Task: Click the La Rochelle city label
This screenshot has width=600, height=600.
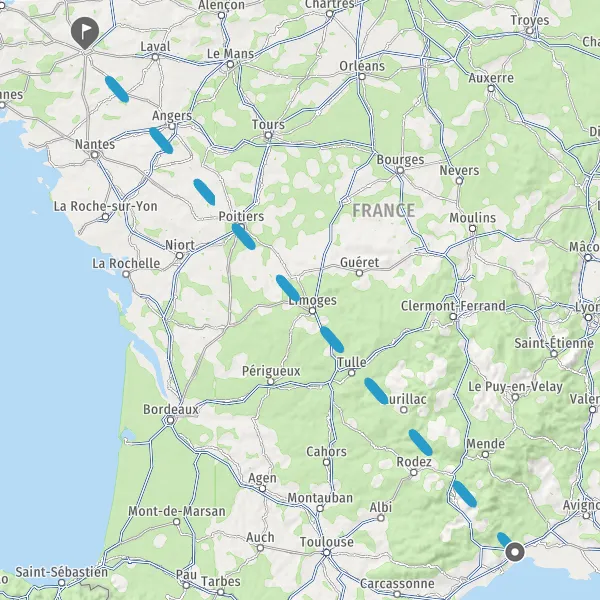Action: pos(126,263)
